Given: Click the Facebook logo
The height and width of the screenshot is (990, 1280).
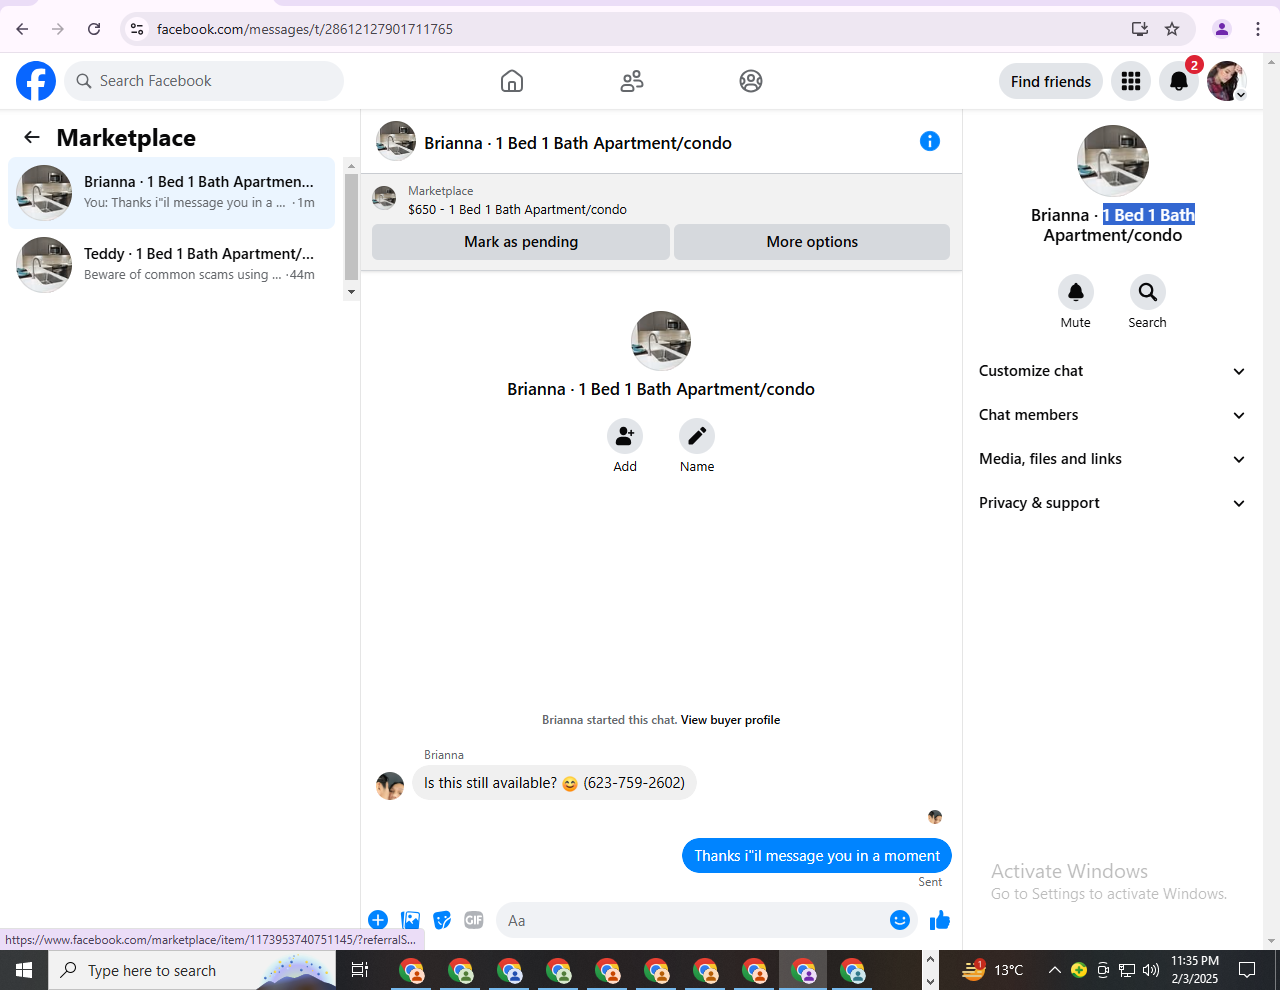Looking at the screenshot, I should (x=36, y=81).
